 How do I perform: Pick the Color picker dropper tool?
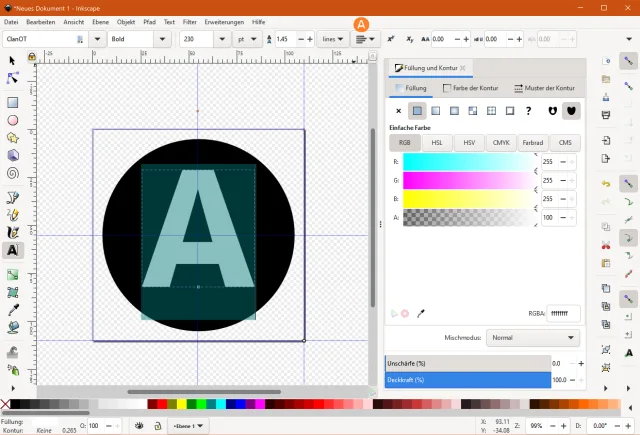pos(13,310)
